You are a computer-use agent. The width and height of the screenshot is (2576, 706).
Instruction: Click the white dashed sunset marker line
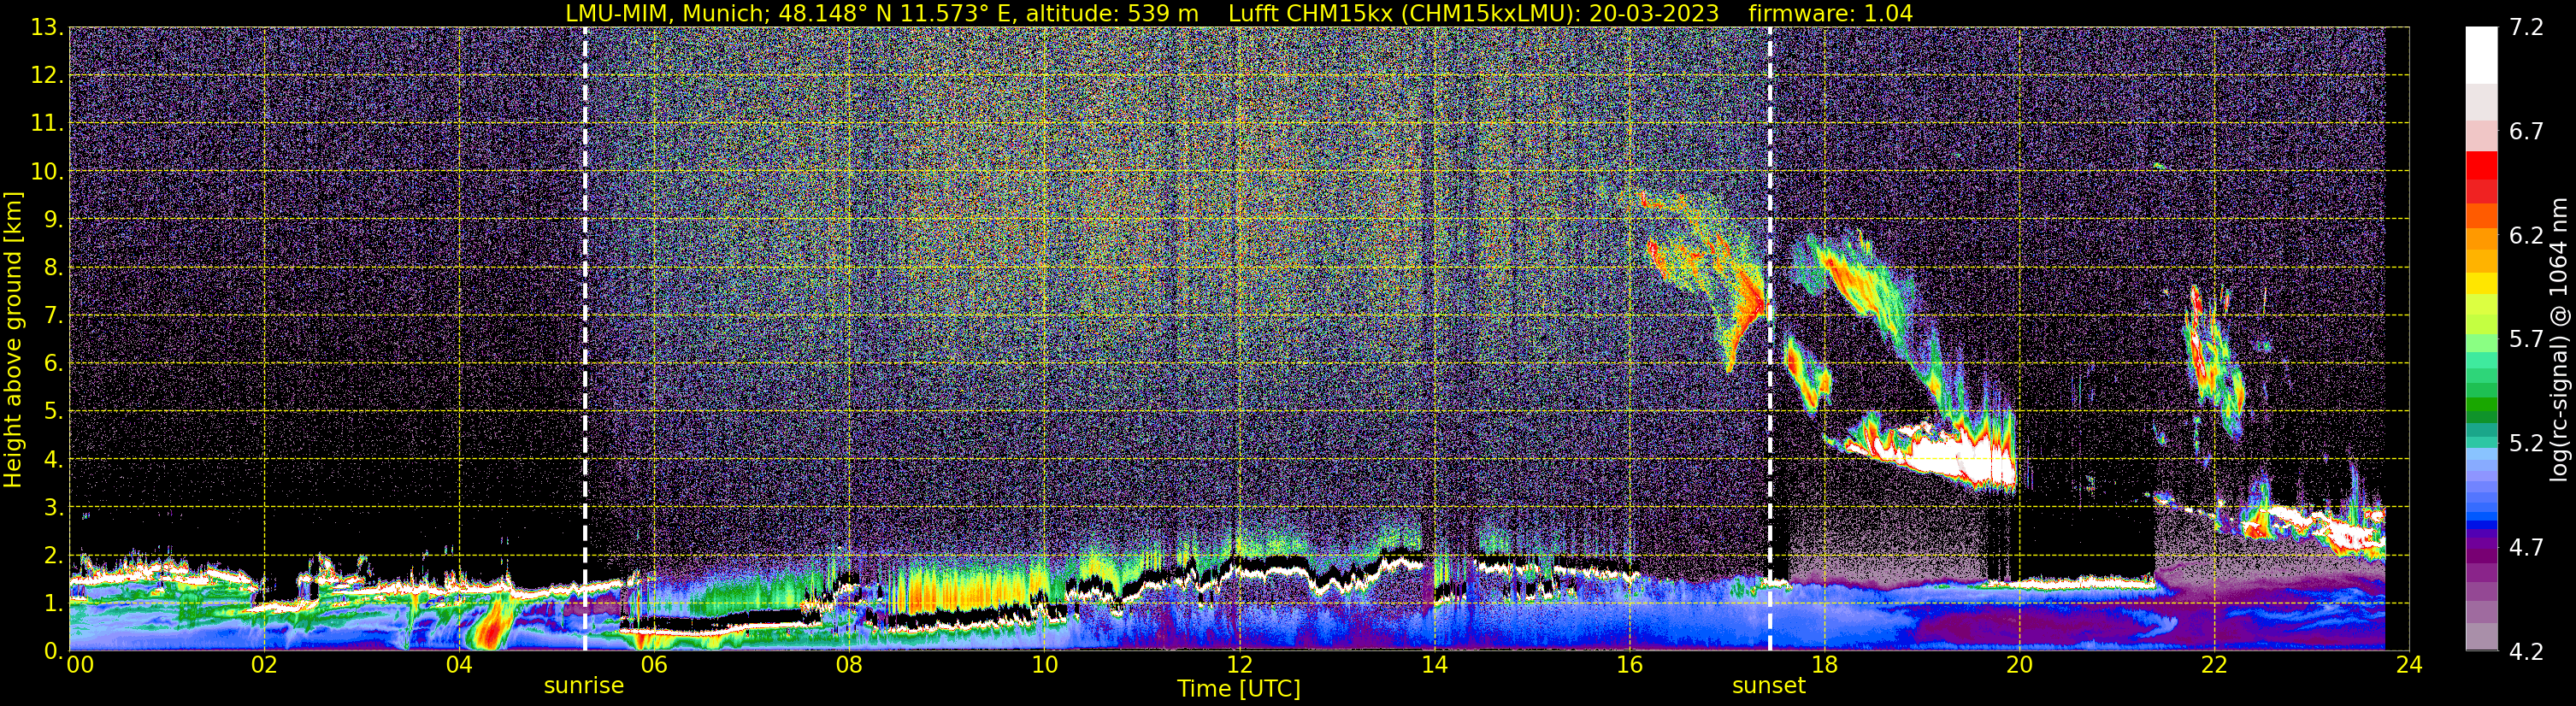[x=1770, y=339]
